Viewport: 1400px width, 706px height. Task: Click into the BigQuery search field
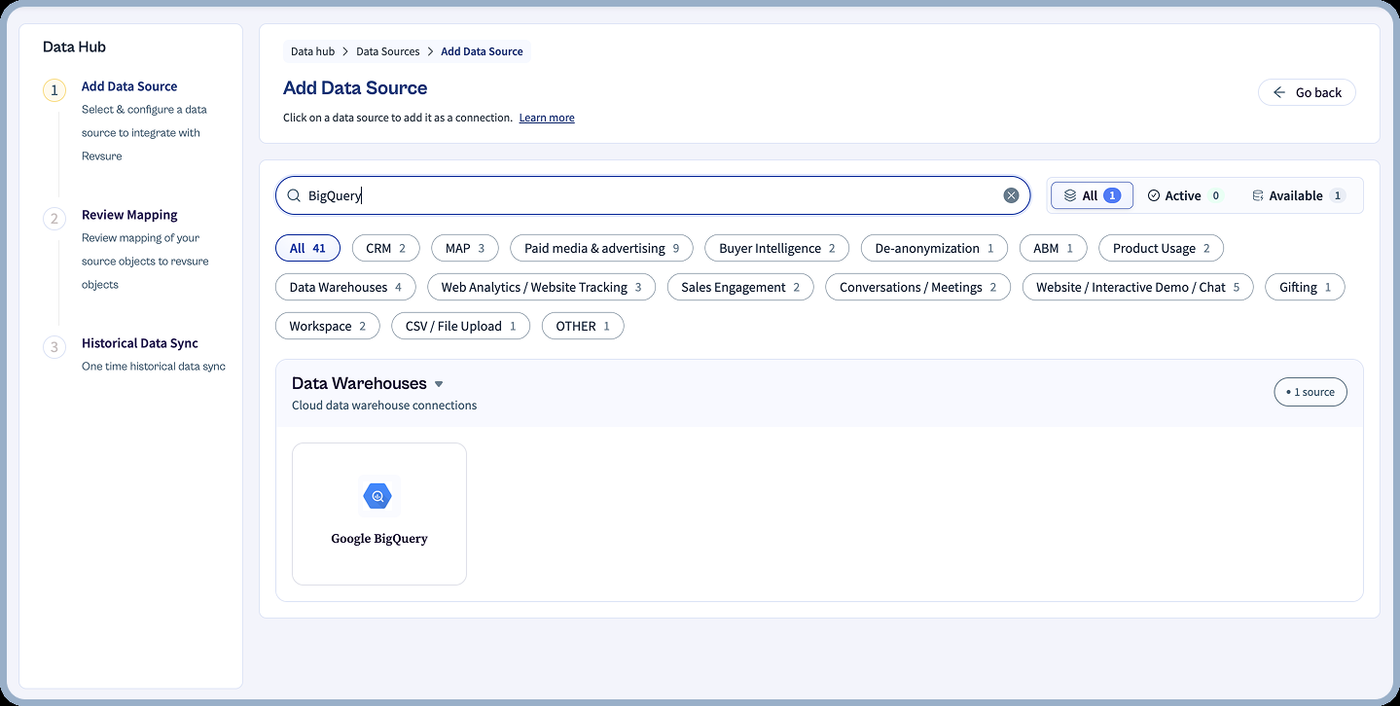653,195
